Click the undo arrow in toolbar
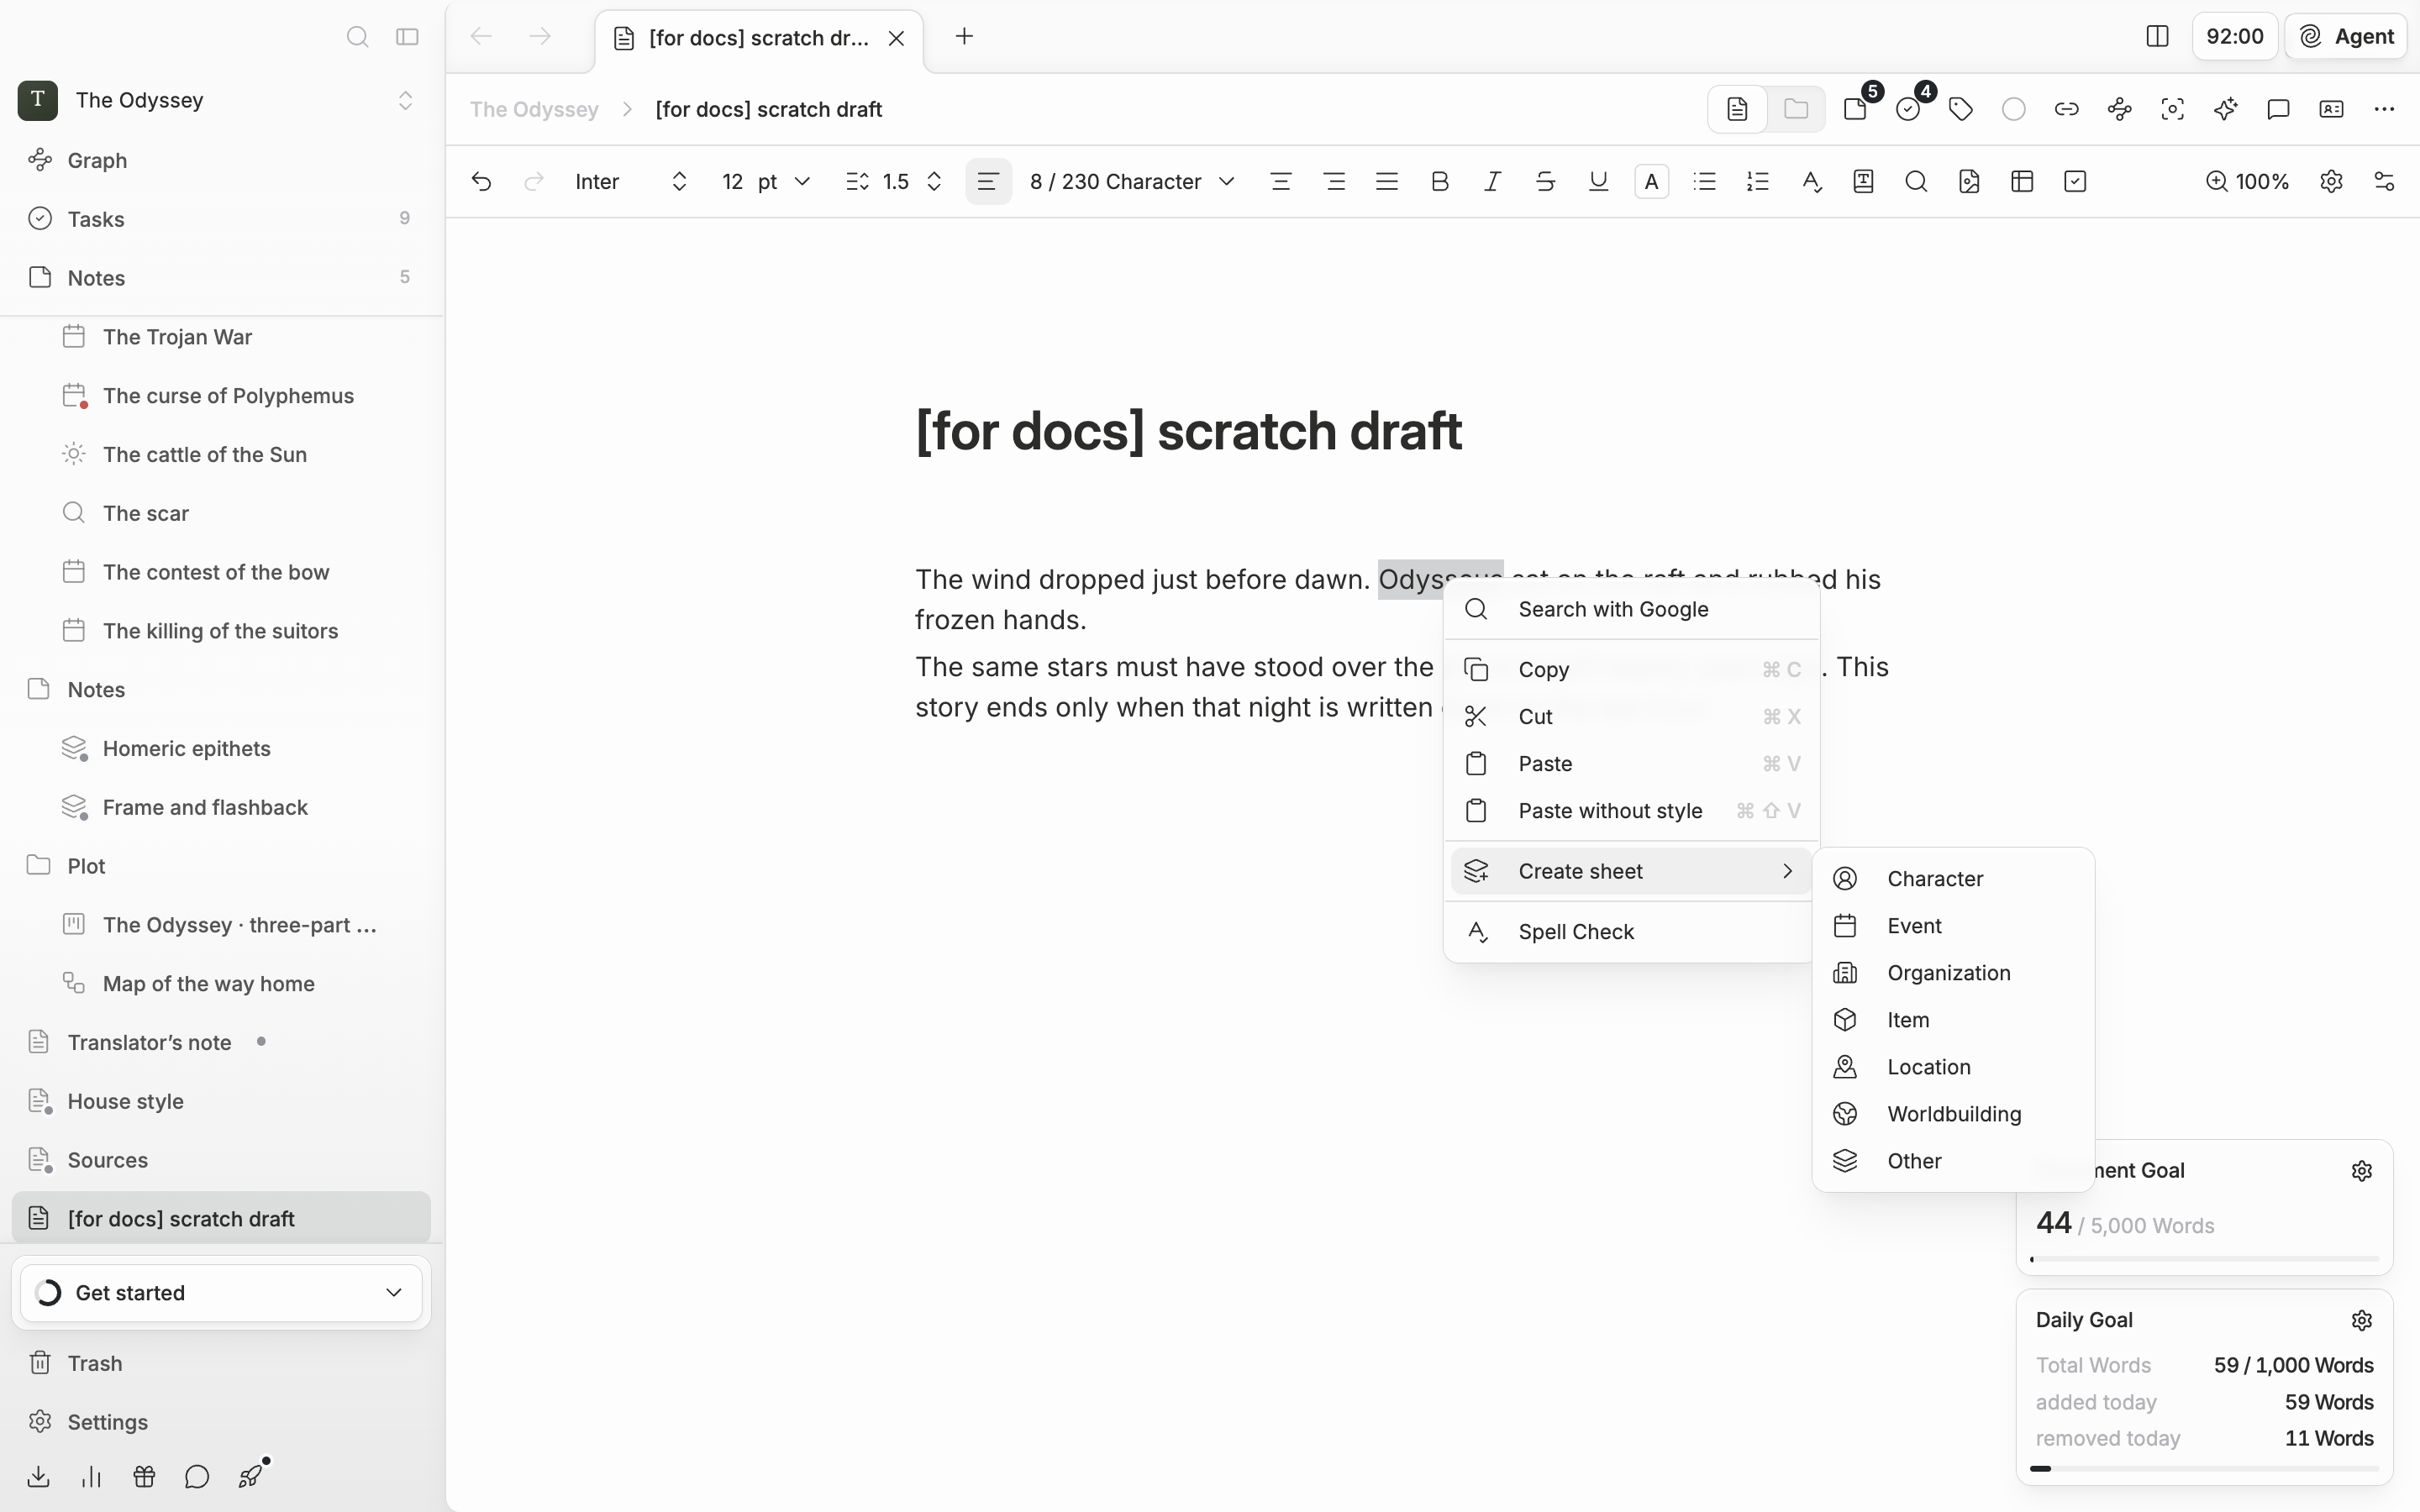Screen dimensions: 2420x1512 [481, 181]
